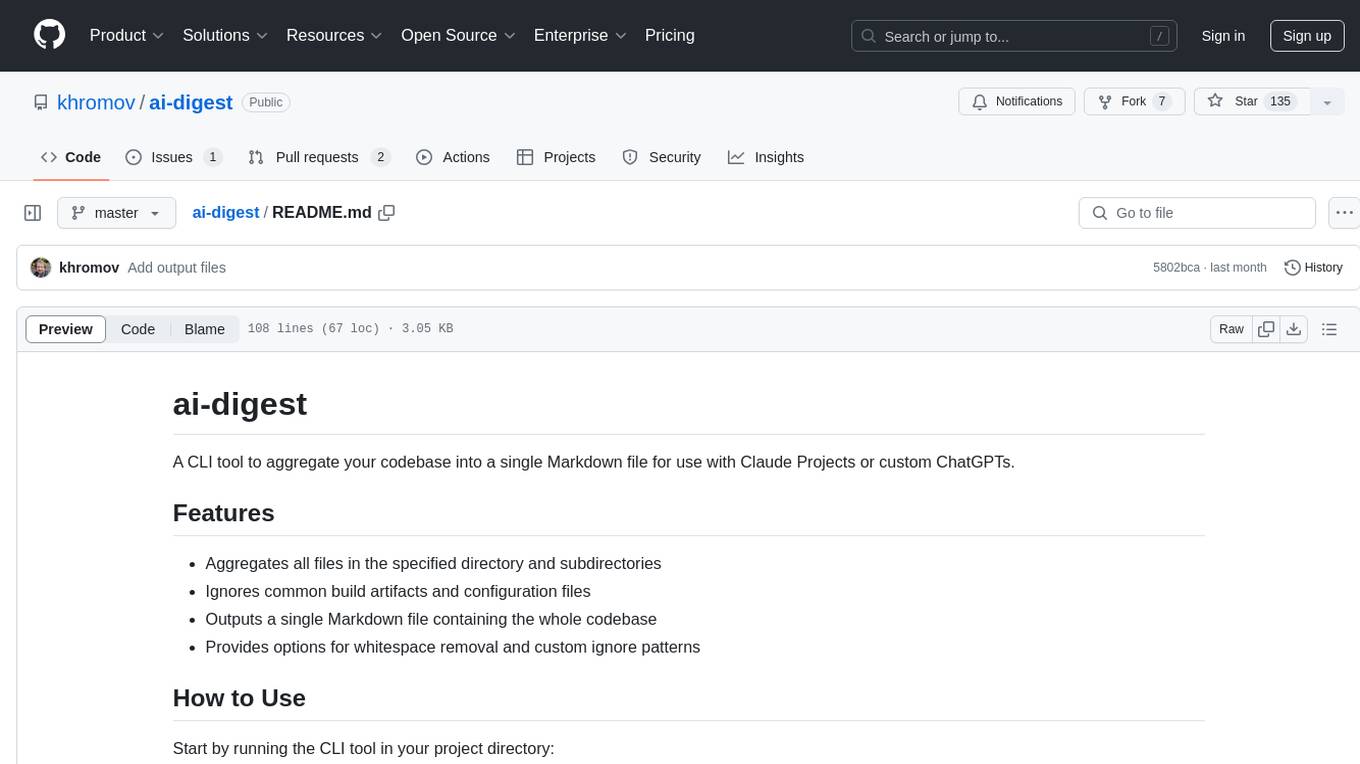Screen dimensions: 1360x764
Task: Switch to the Code tab
Action: tap(71, 157)
